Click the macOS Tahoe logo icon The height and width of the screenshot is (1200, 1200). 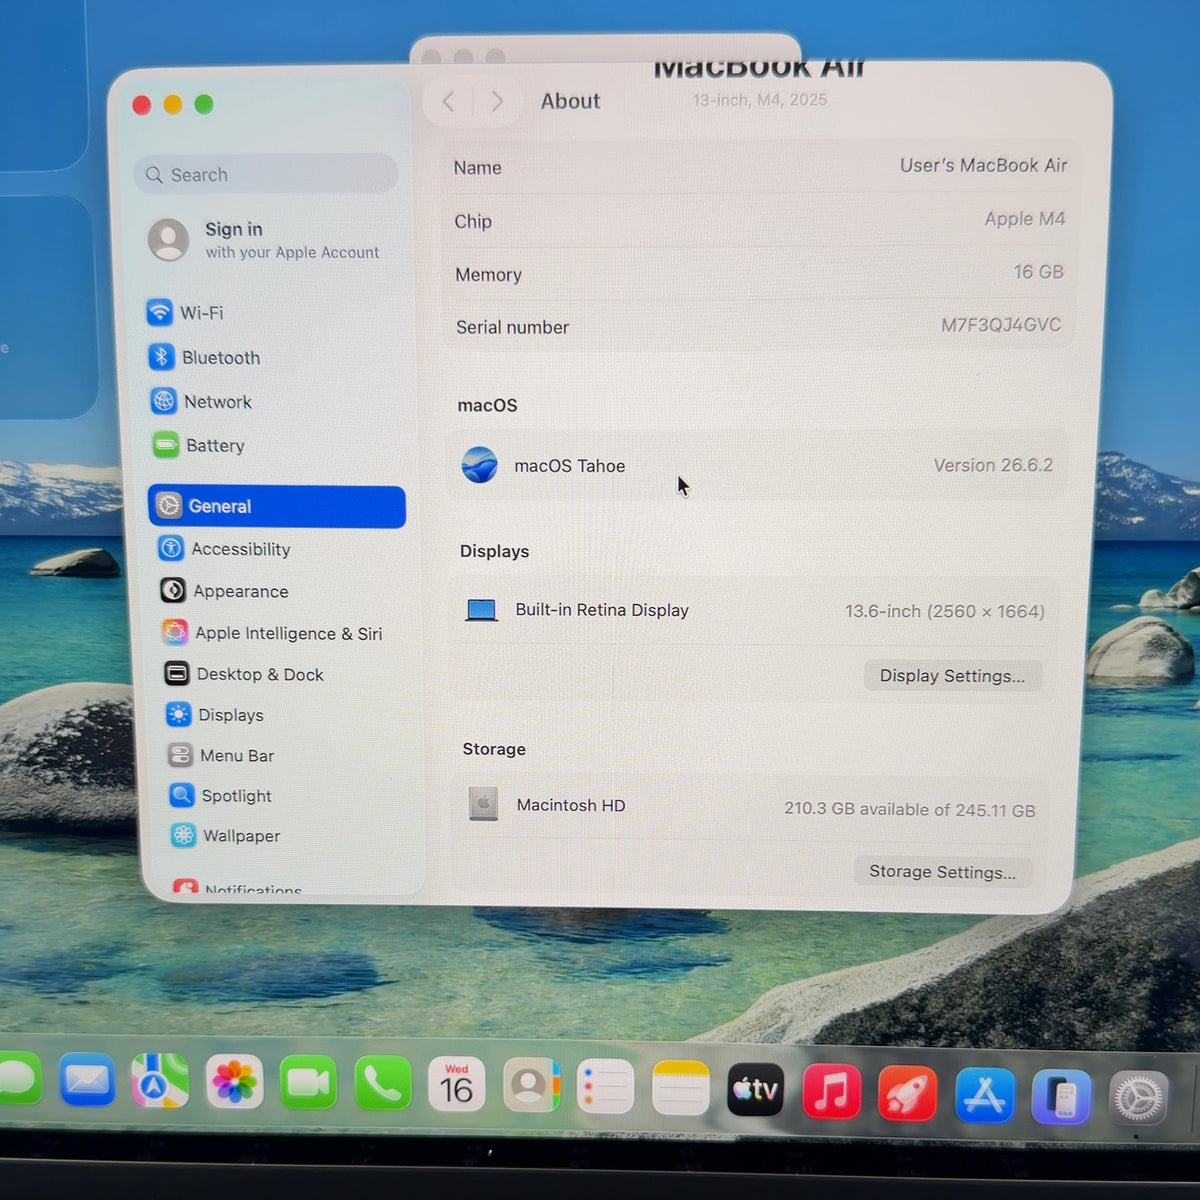coord(480,465)
